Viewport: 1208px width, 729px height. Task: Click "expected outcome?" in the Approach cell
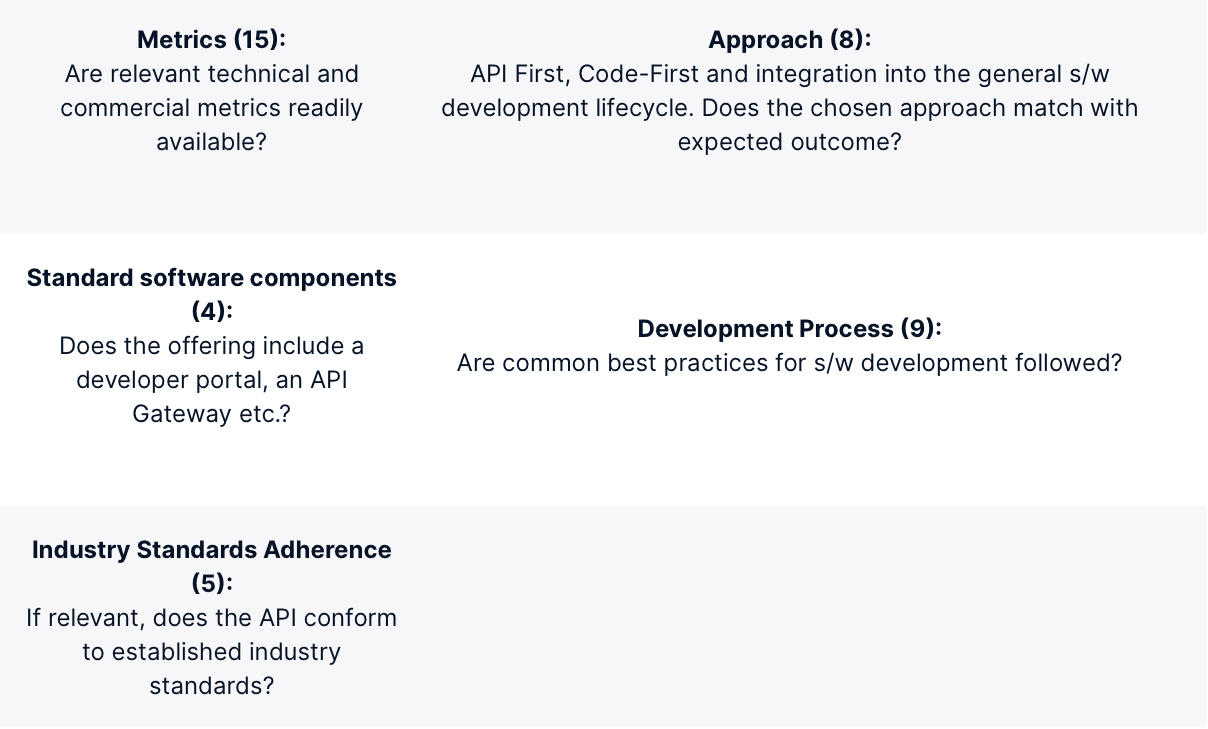(789, 142)
